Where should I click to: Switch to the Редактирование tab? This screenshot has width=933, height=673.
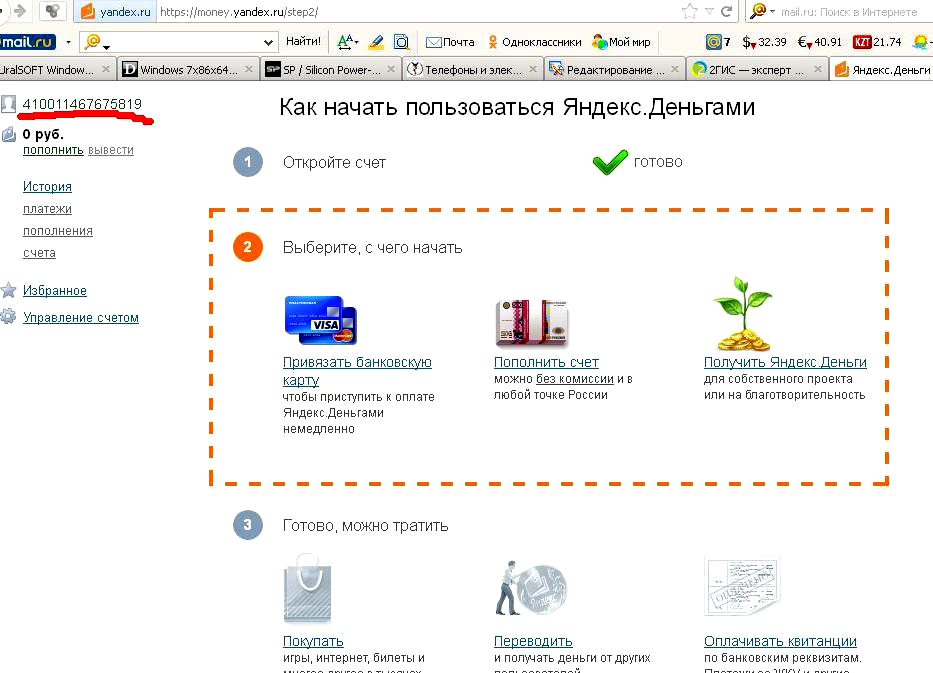coord(615,70)
